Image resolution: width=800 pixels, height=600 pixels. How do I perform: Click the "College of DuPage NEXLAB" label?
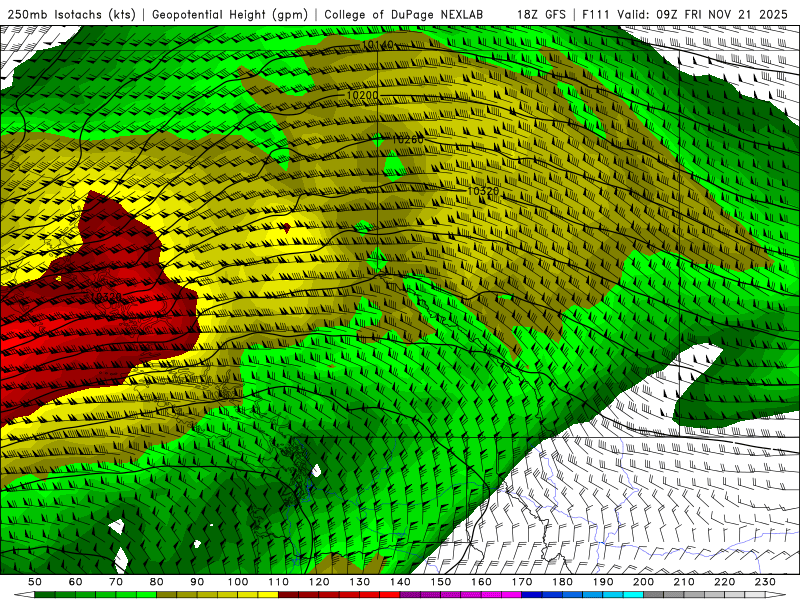(x=404, y=15)
